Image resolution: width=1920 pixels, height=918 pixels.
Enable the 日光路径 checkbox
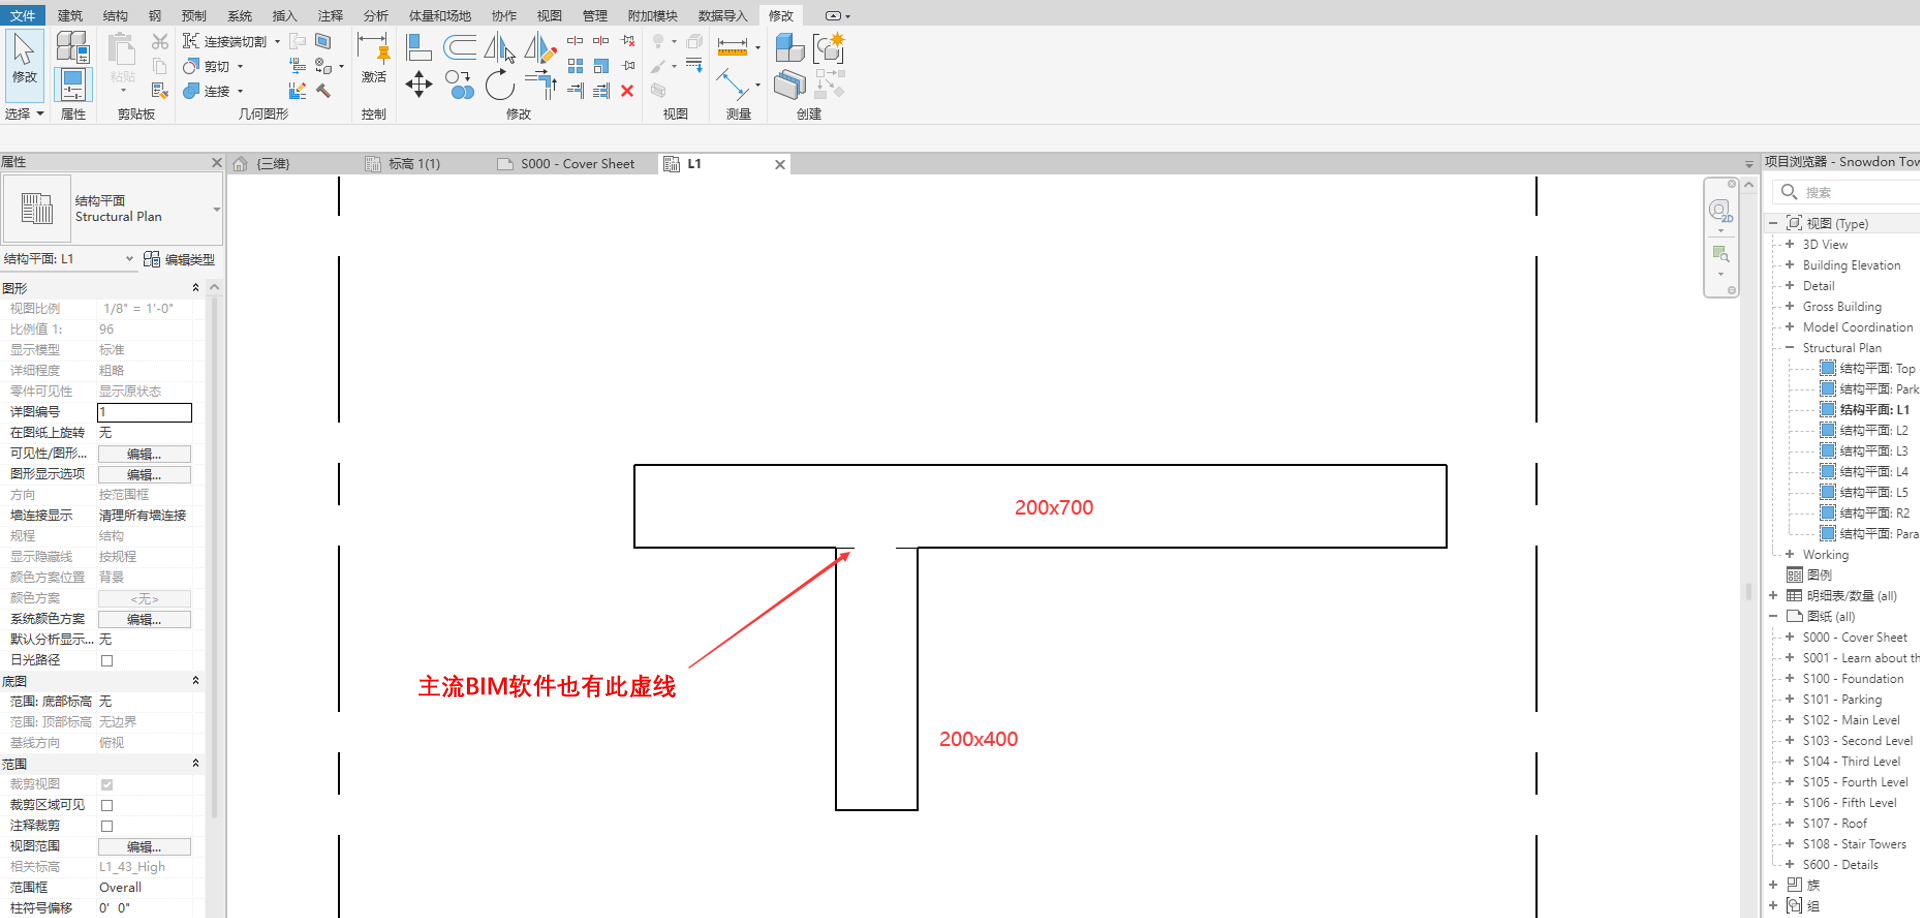[x=107, y=660]
